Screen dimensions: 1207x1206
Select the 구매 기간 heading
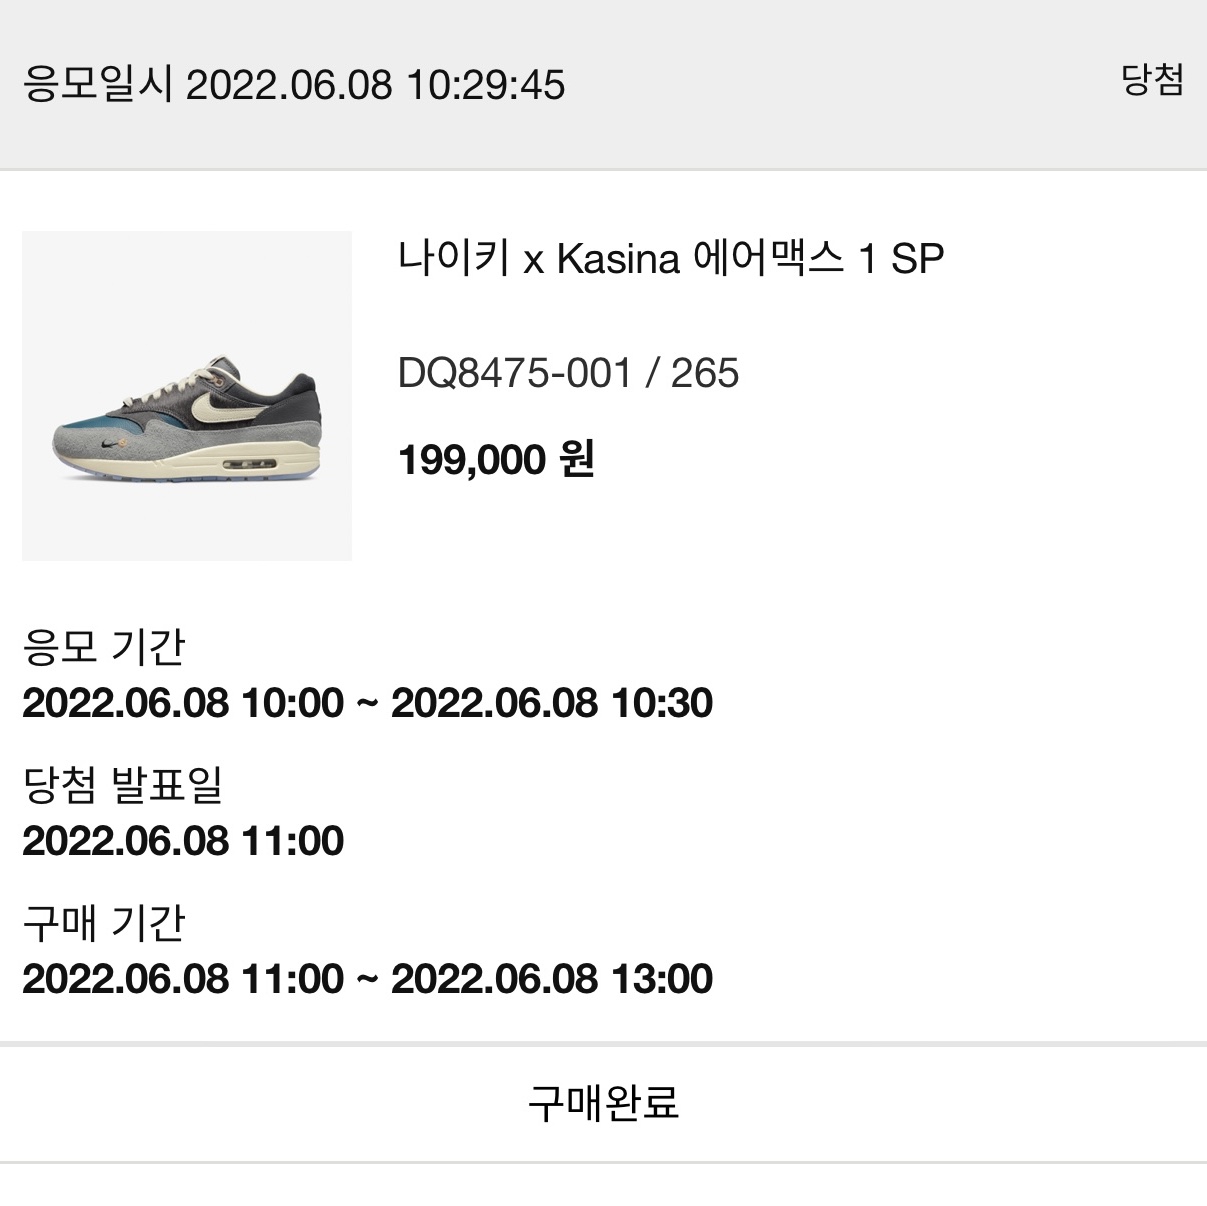coord(103,923)
